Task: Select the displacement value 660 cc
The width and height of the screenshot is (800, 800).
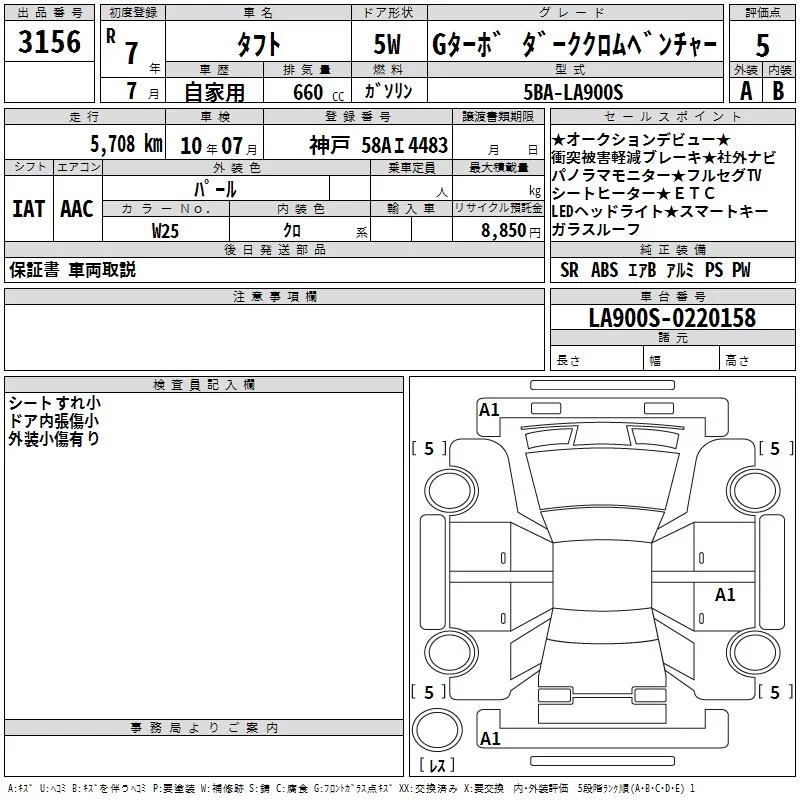Action: point(318,93)
